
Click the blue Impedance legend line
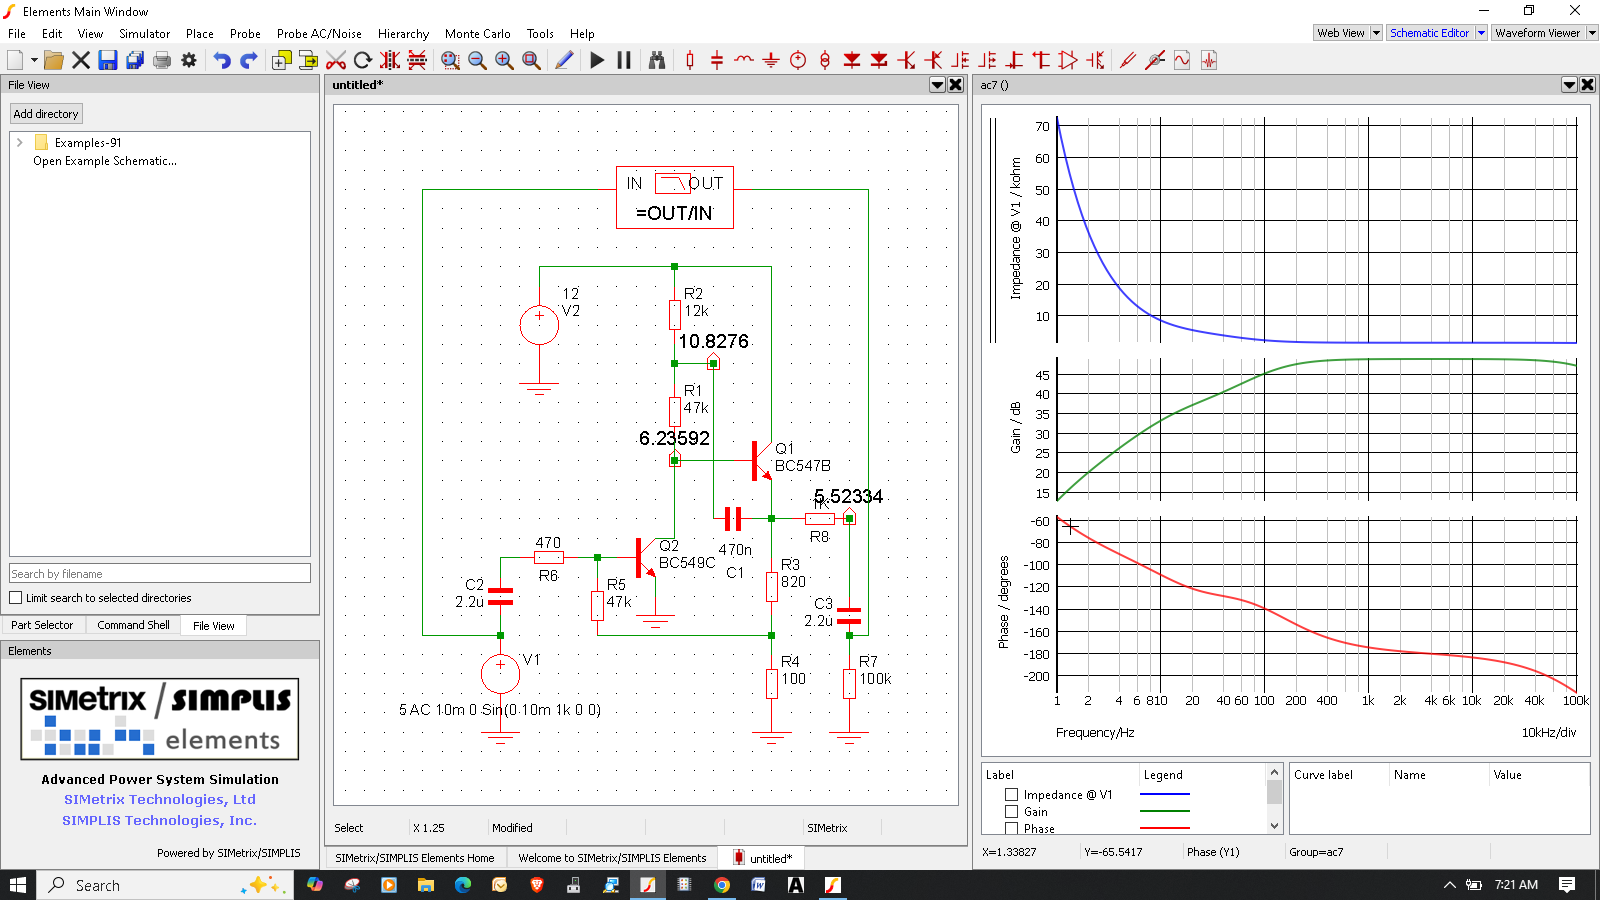(x=1165, y=795)
